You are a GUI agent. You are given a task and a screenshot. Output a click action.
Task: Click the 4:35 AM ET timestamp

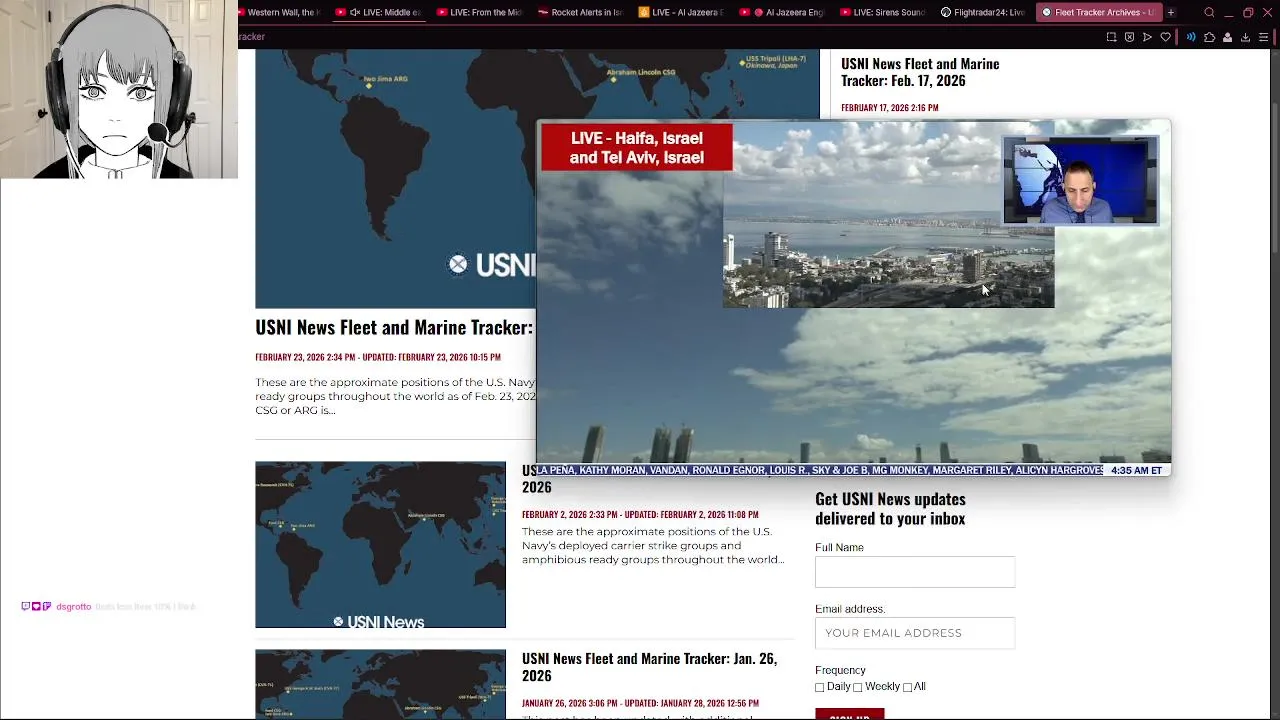[x=1136, y=470]
